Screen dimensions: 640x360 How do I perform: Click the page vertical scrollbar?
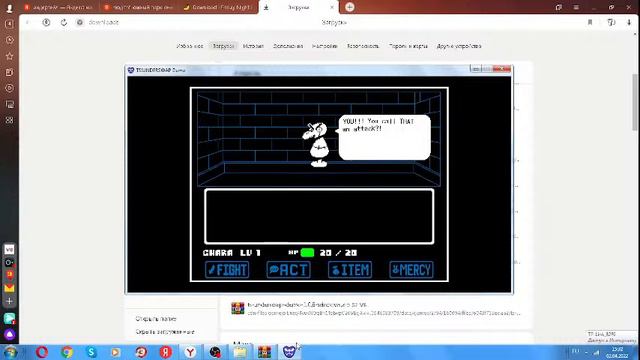pyautogui.click(x=635, y=102)
